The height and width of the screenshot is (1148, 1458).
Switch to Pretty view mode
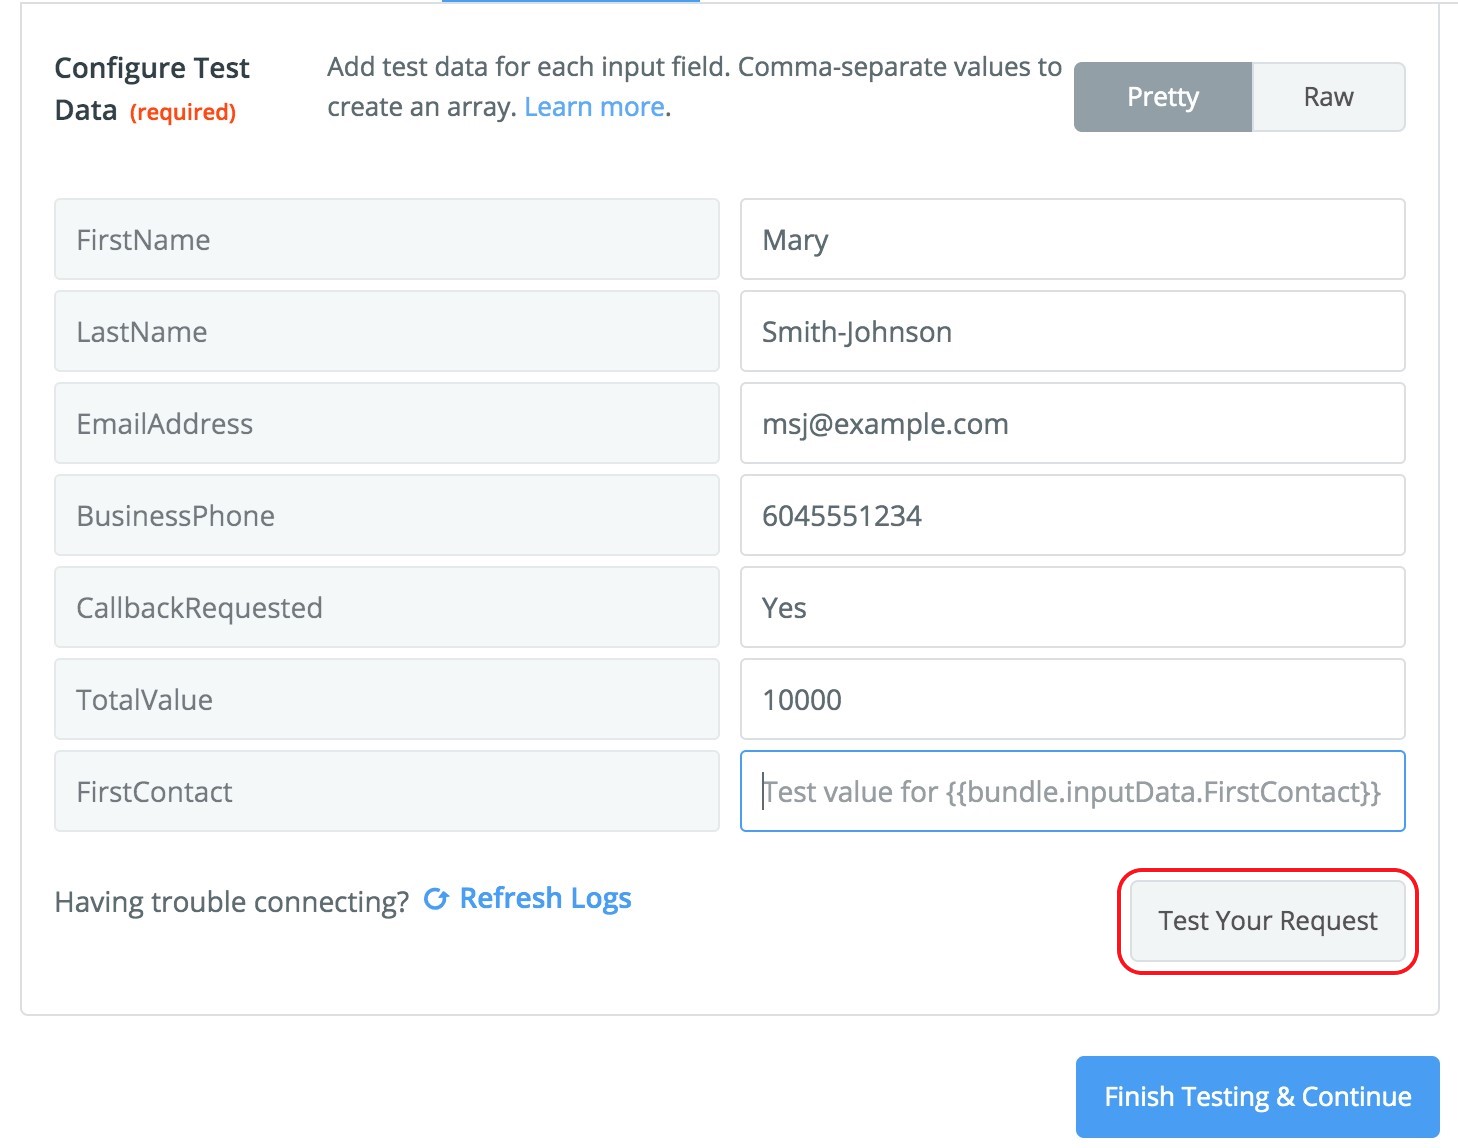click(x=1162, y=97)
